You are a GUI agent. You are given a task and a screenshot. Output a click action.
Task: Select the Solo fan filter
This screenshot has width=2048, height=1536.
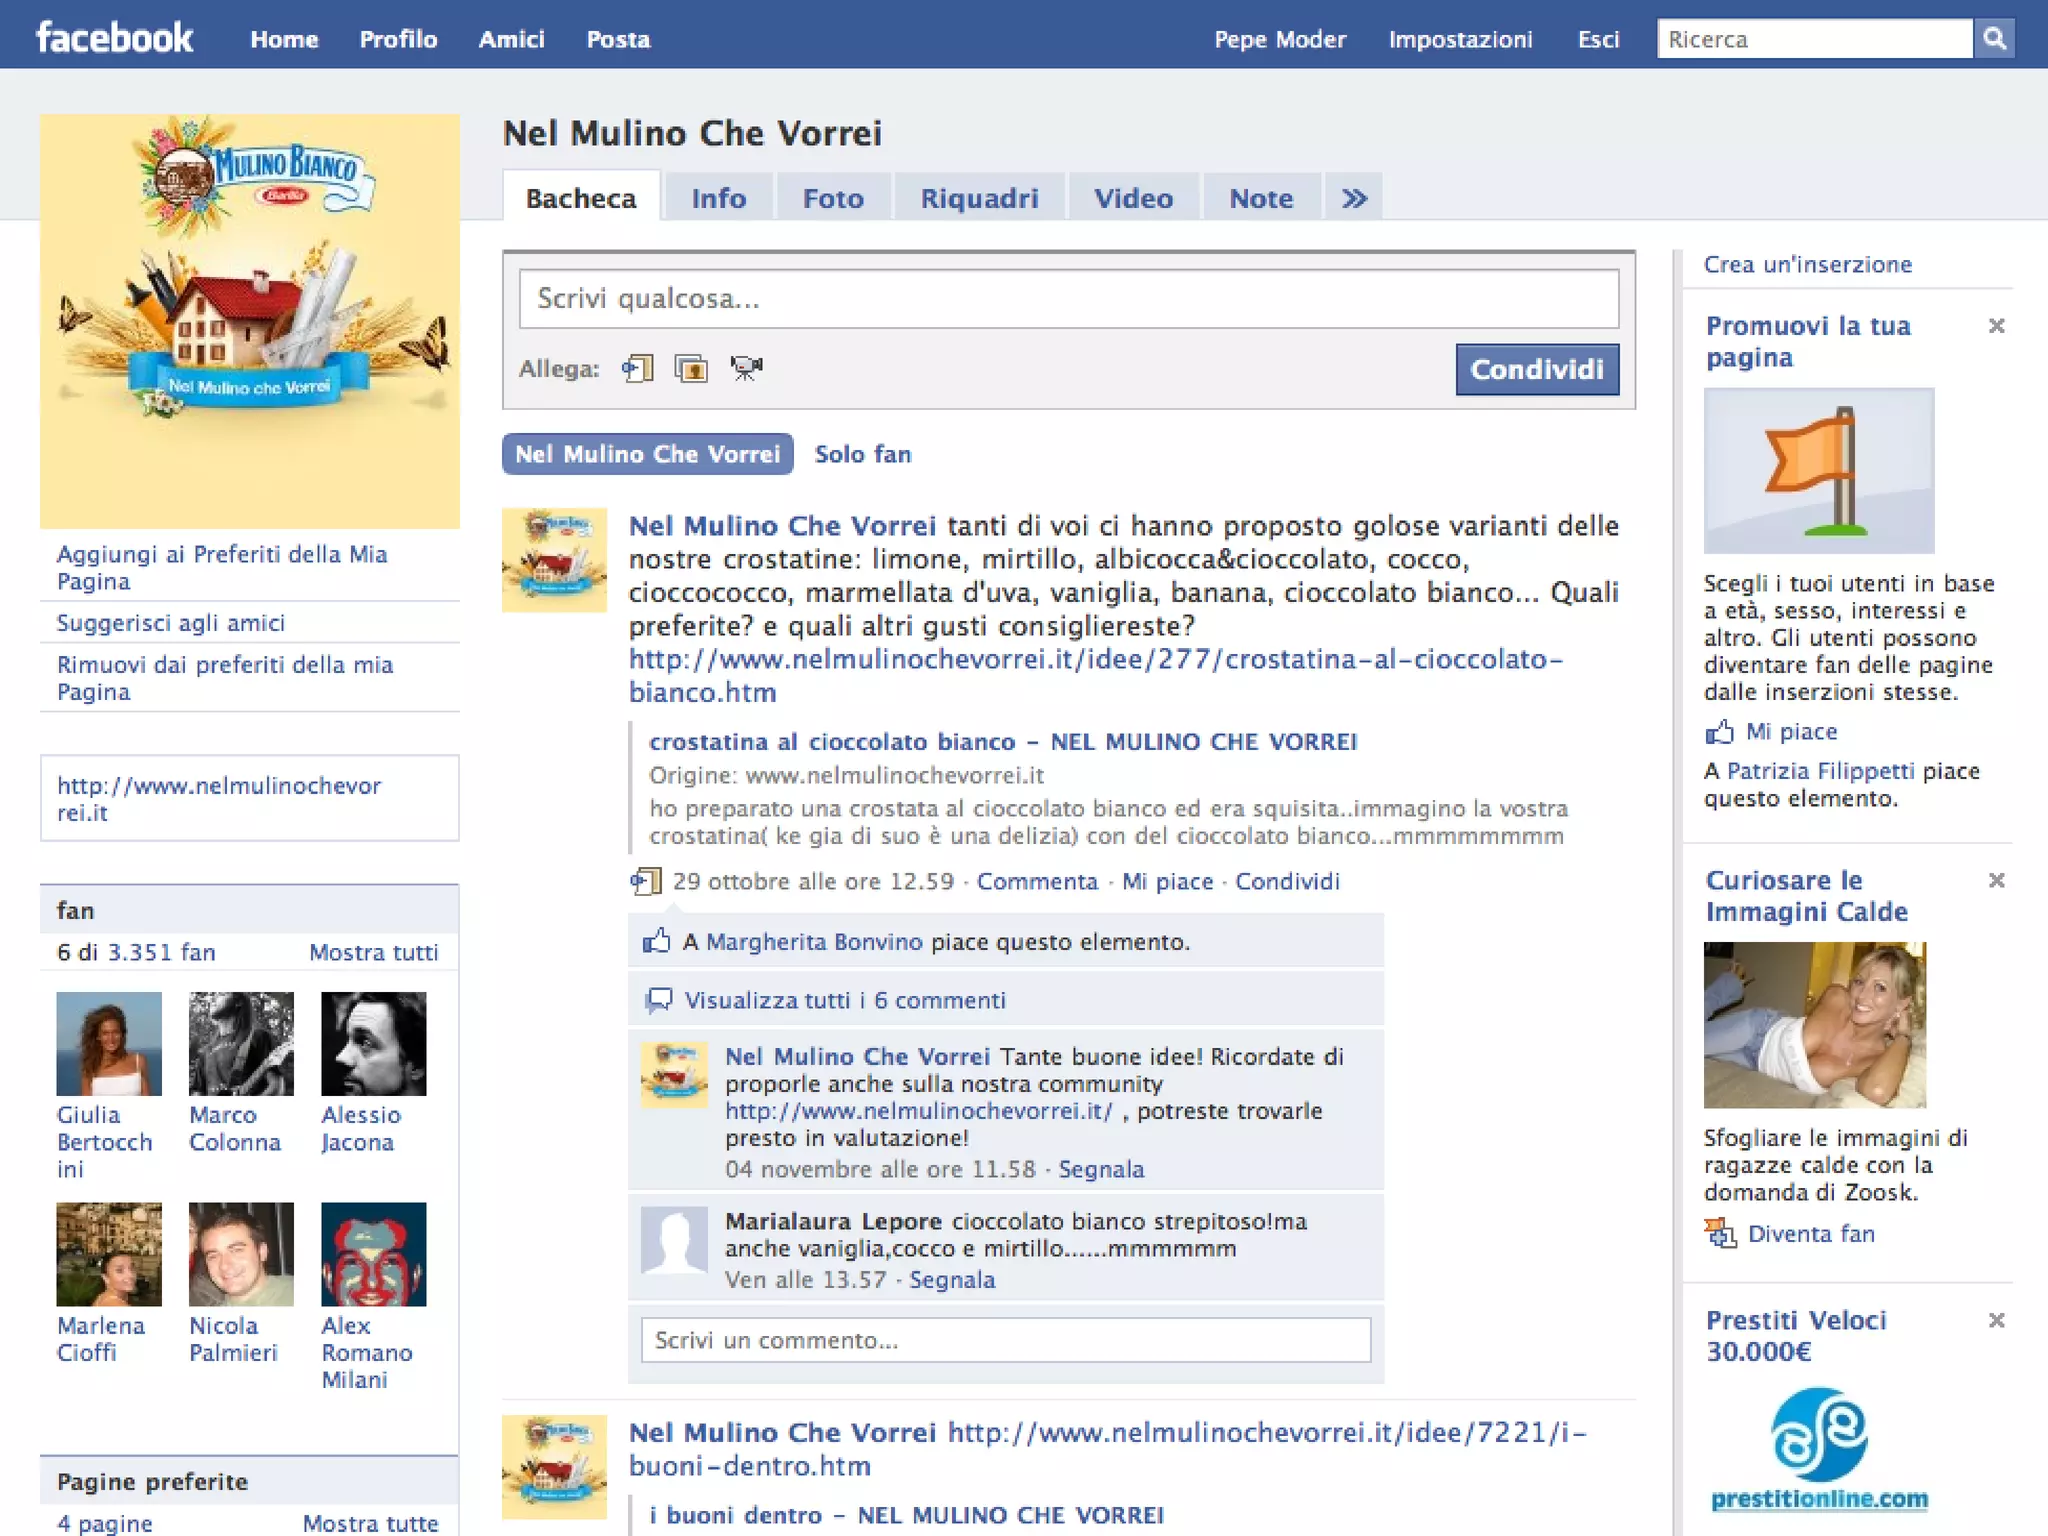pos(863,454)
